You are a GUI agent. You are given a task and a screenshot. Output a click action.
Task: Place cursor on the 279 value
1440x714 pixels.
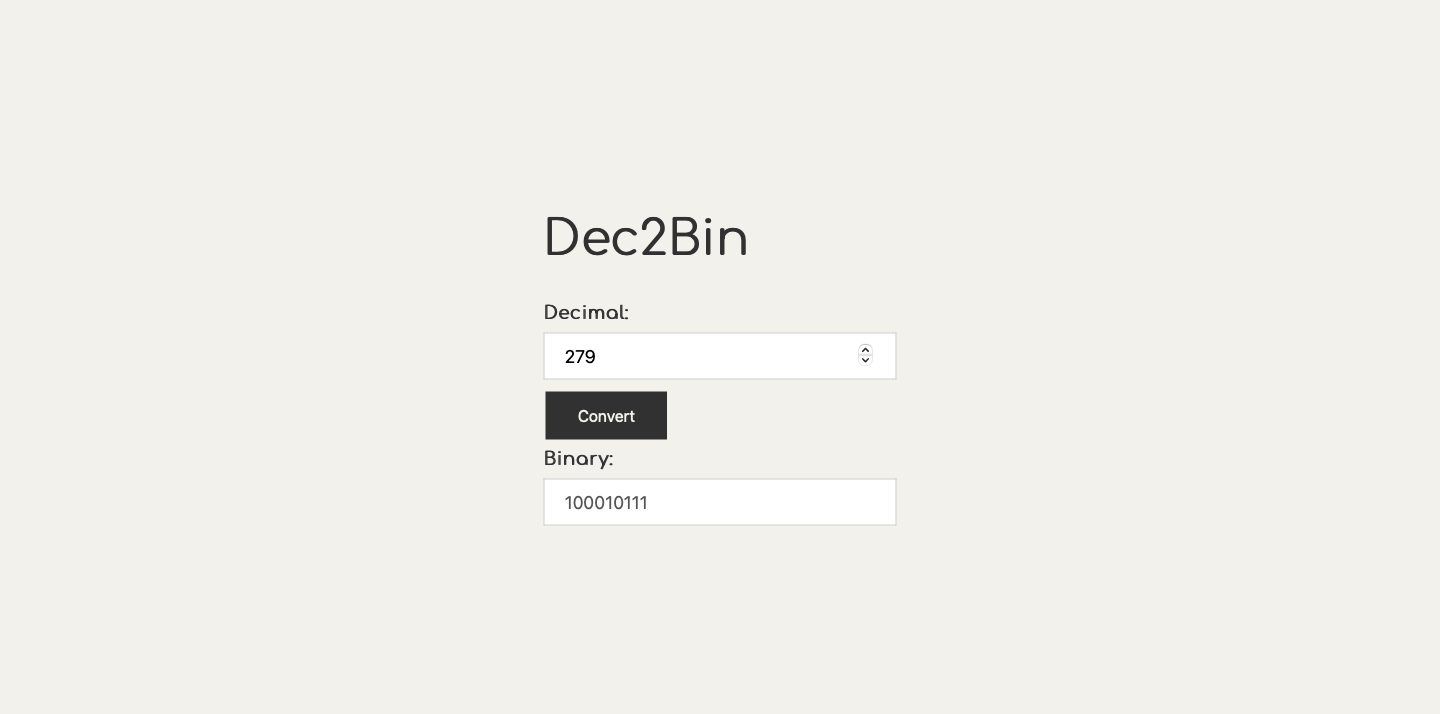coord(580,357)
